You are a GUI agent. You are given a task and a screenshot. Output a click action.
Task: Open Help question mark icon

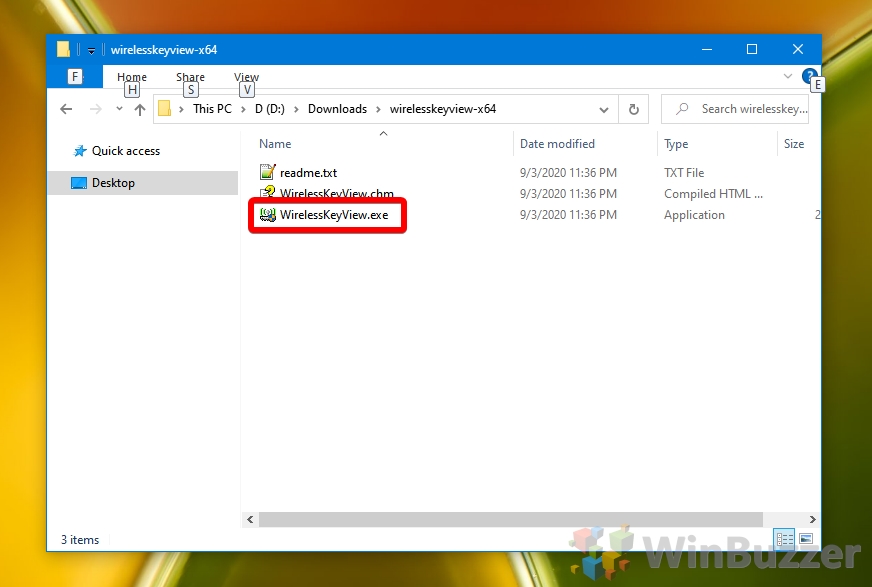[x=809, y=76]
